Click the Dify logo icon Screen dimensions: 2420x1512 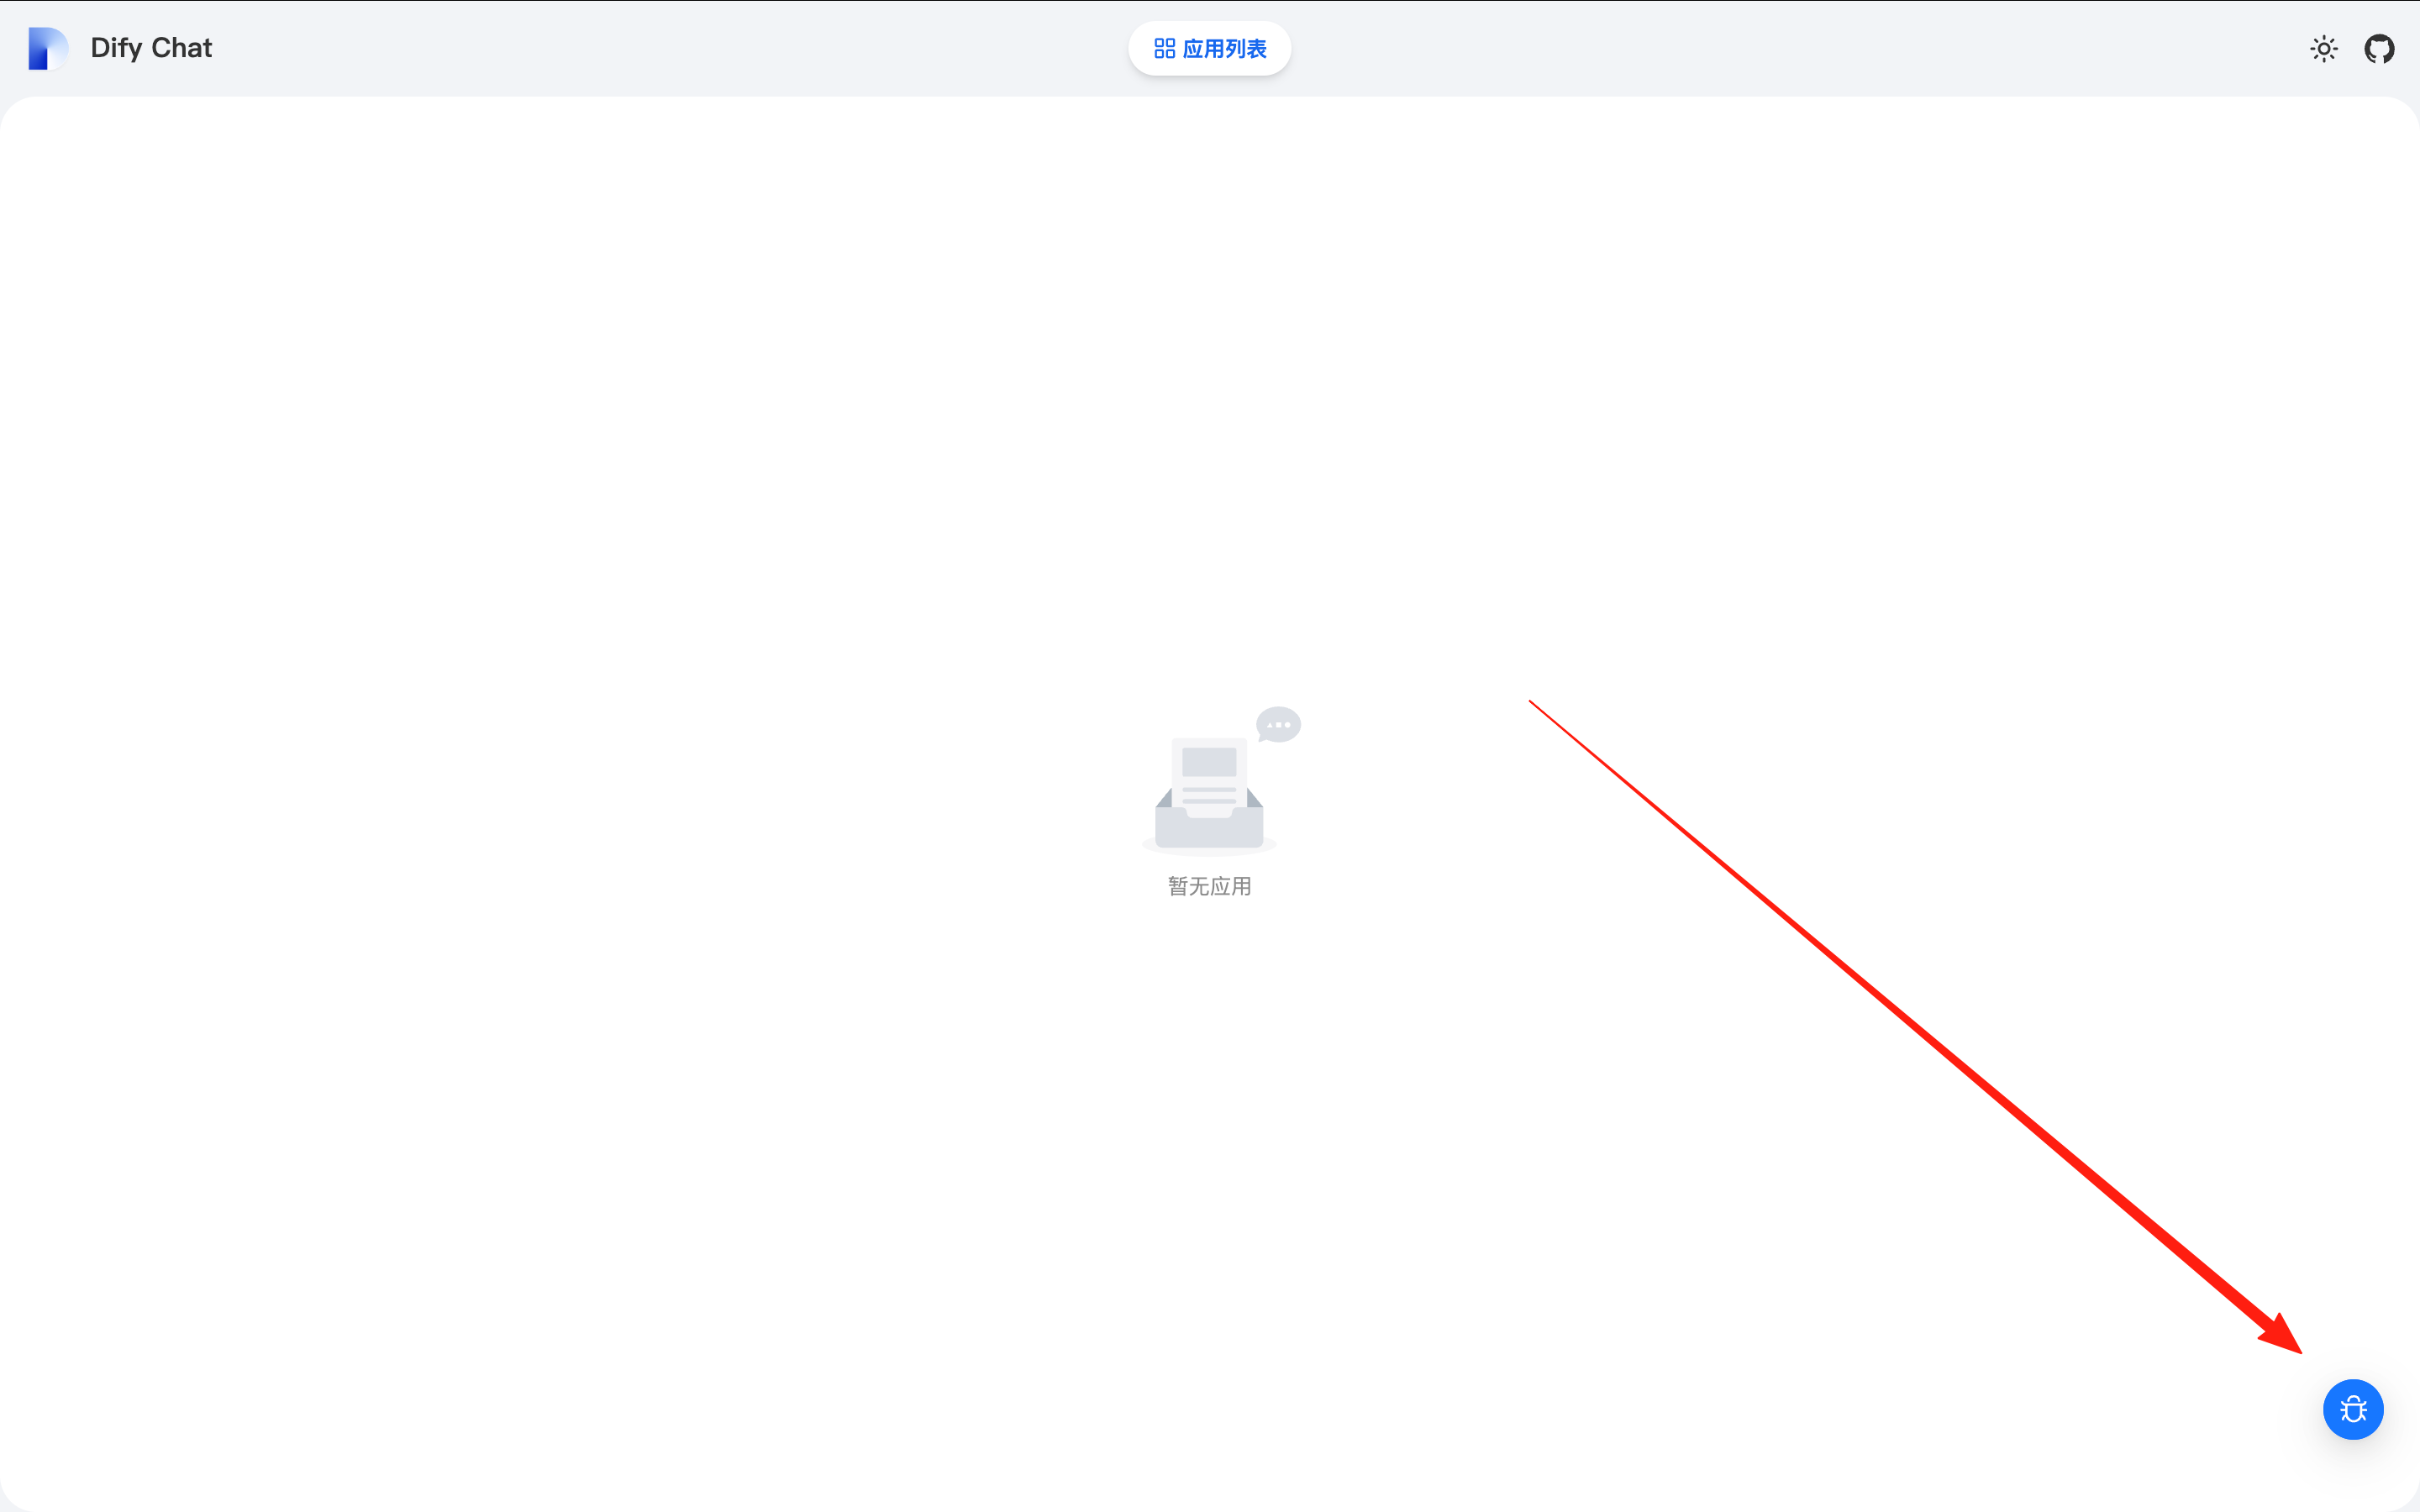coord(47,48)
